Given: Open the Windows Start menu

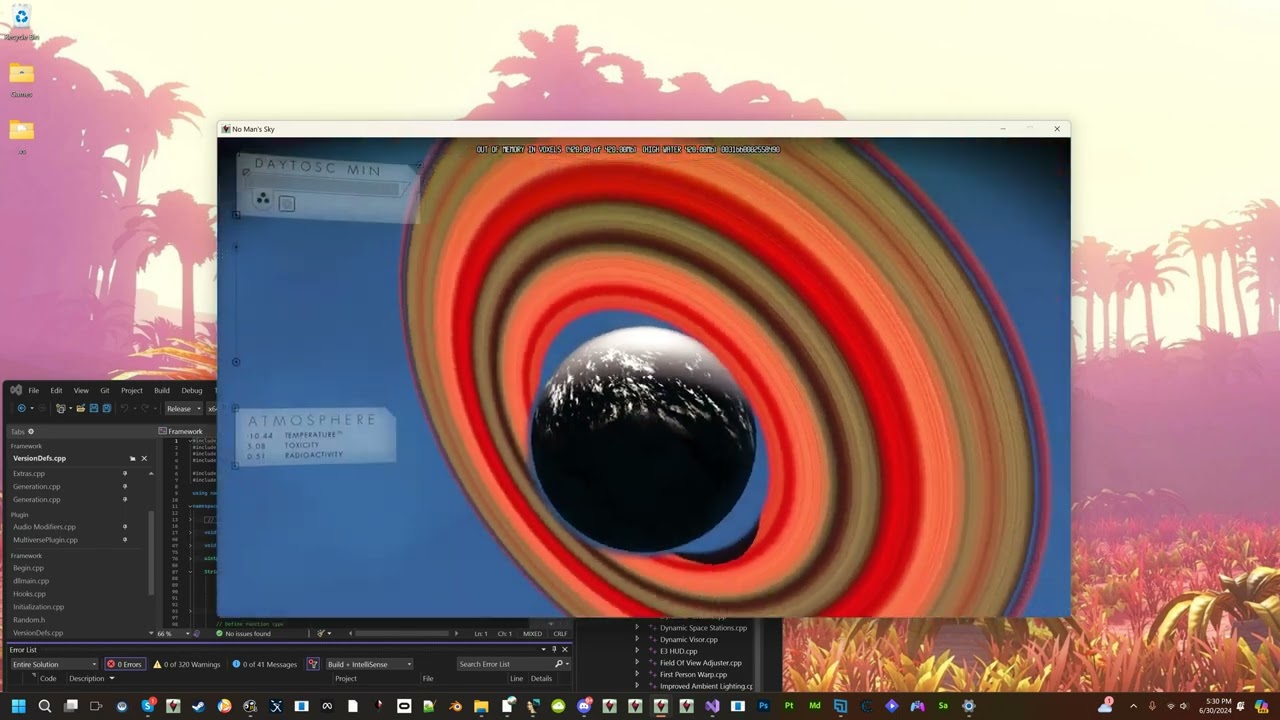Looking at the screenshot, I should tap(18, 706).
